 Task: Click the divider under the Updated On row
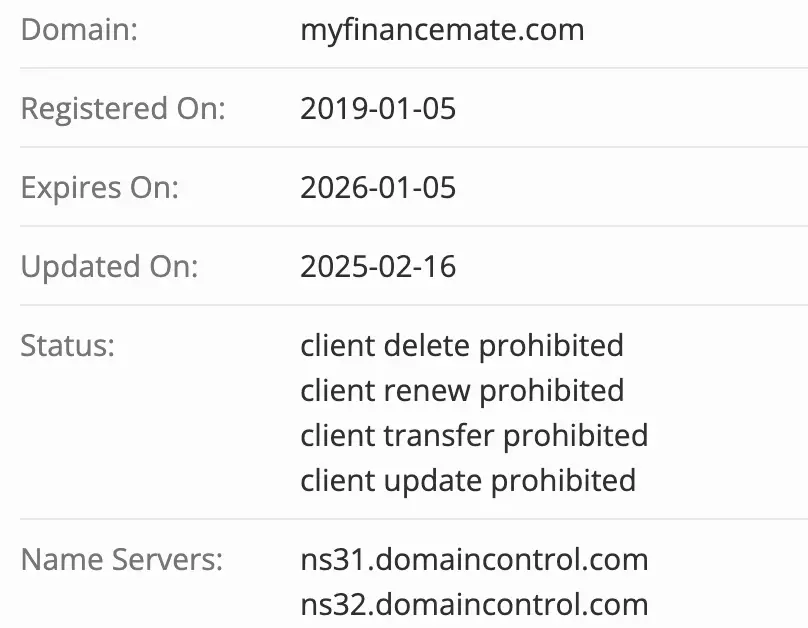[404, 305]
